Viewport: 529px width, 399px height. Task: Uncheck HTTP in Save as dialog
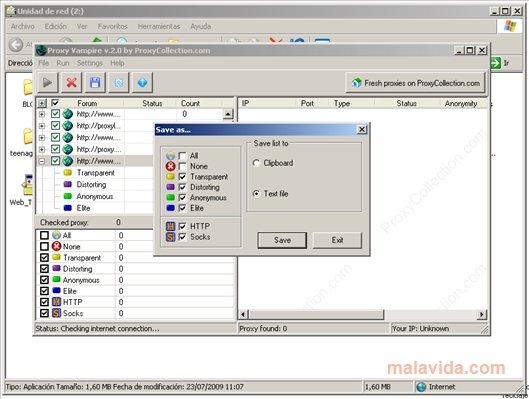[183, 226]
